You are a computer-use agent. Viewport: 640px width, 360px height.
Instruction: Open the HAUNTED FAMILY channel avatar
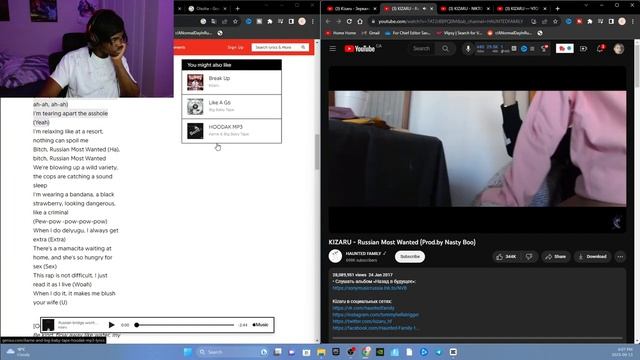[336, 256]
